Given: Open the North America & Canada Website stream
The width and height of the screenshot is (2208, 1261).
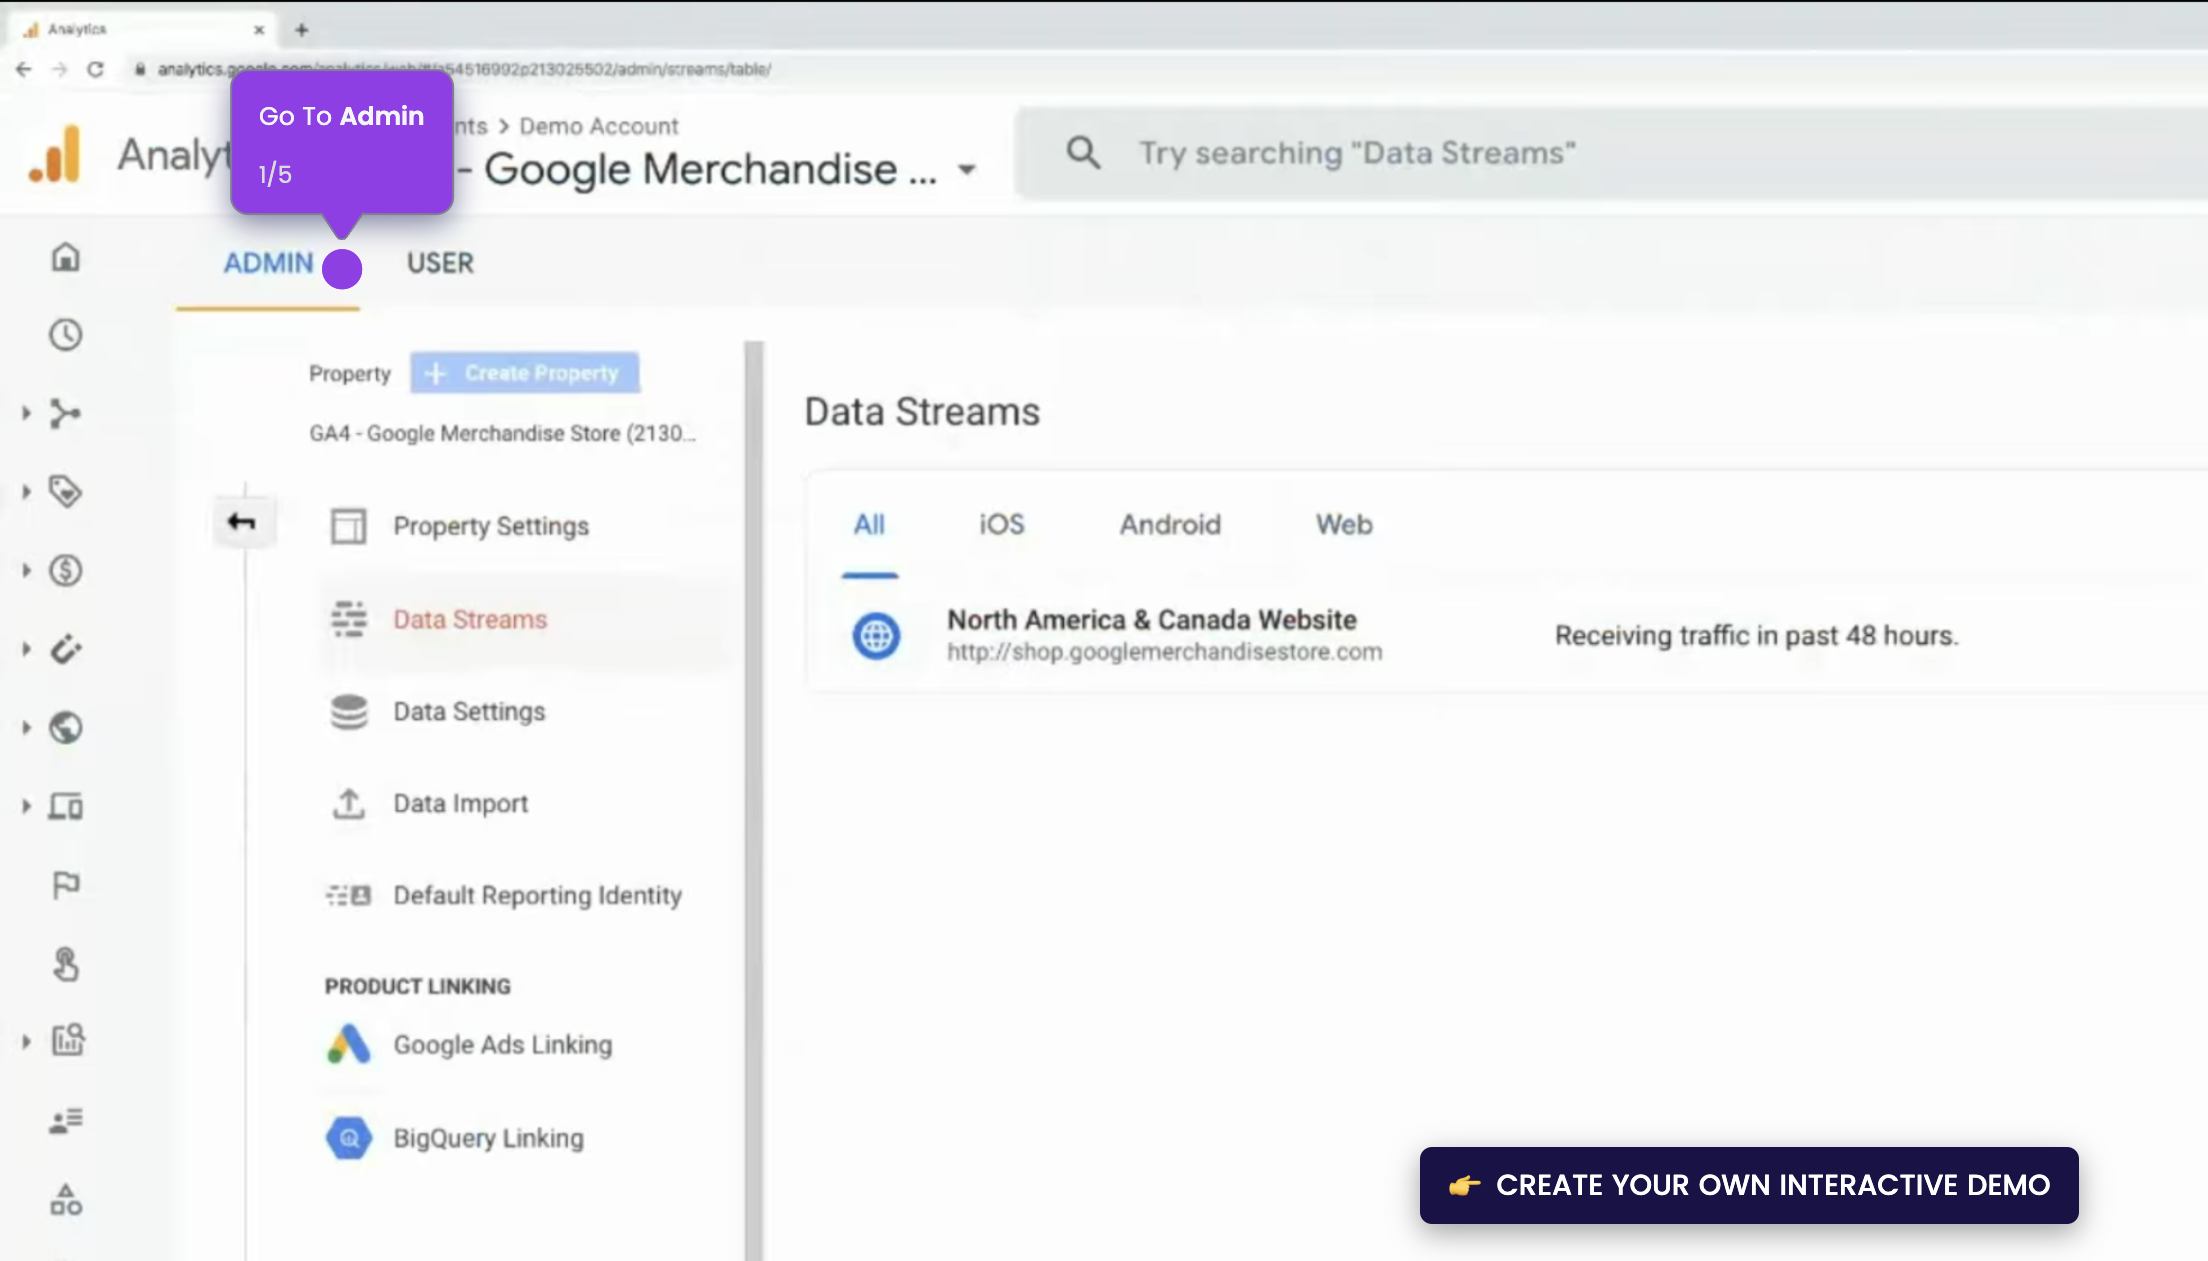Looking at the screenshot, I should tap(1151, 634).
